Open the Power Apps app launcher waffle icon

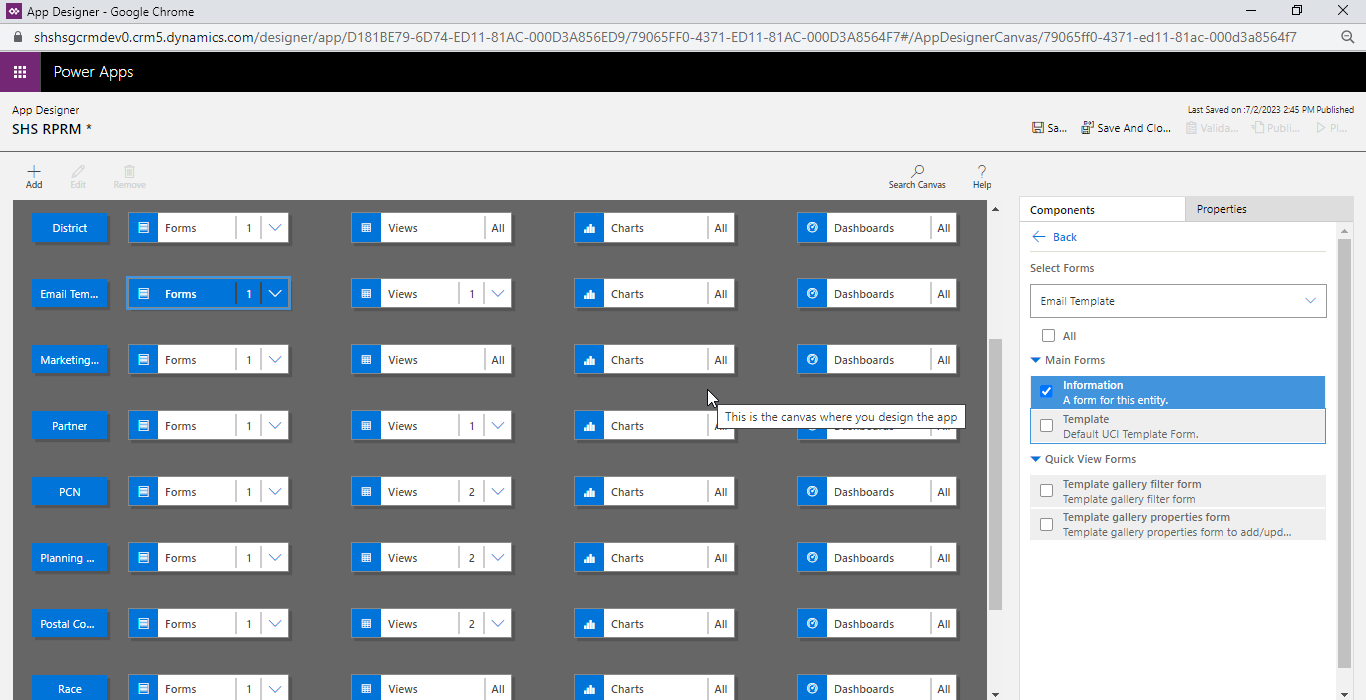pos(19,72)
